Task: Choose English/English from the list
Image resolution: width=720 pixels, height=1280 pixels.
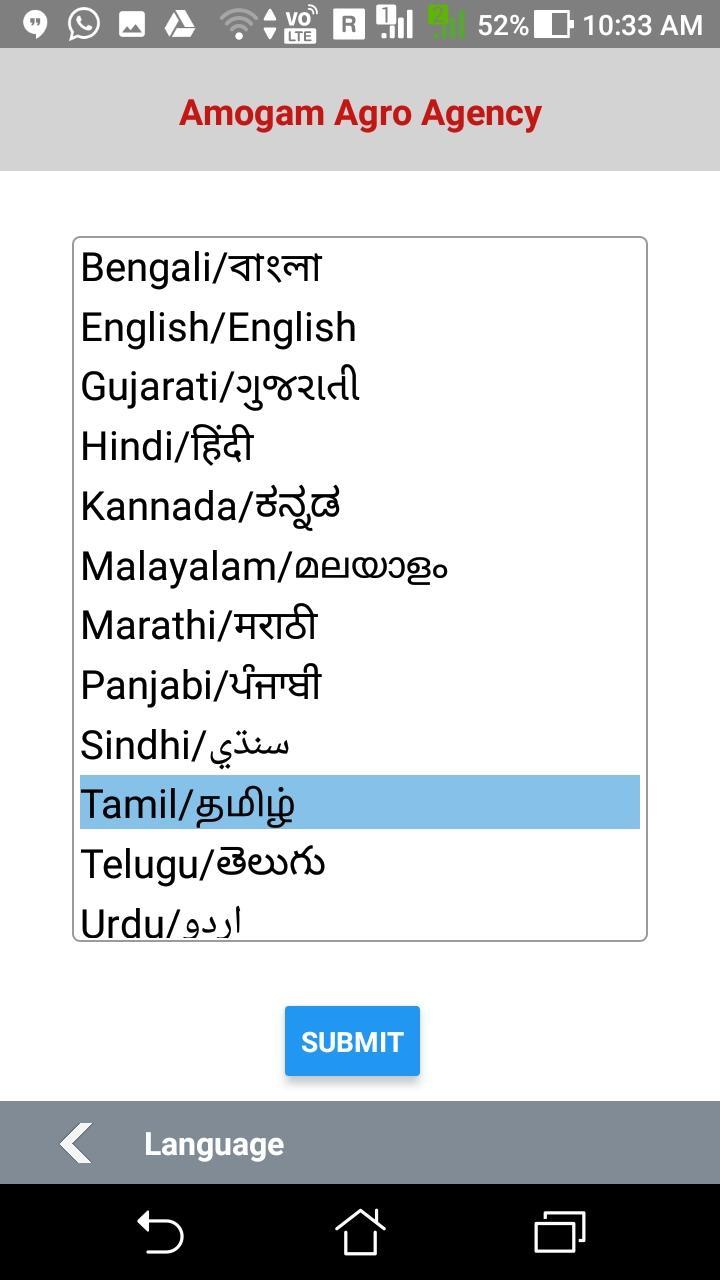Action: point(360,328)
